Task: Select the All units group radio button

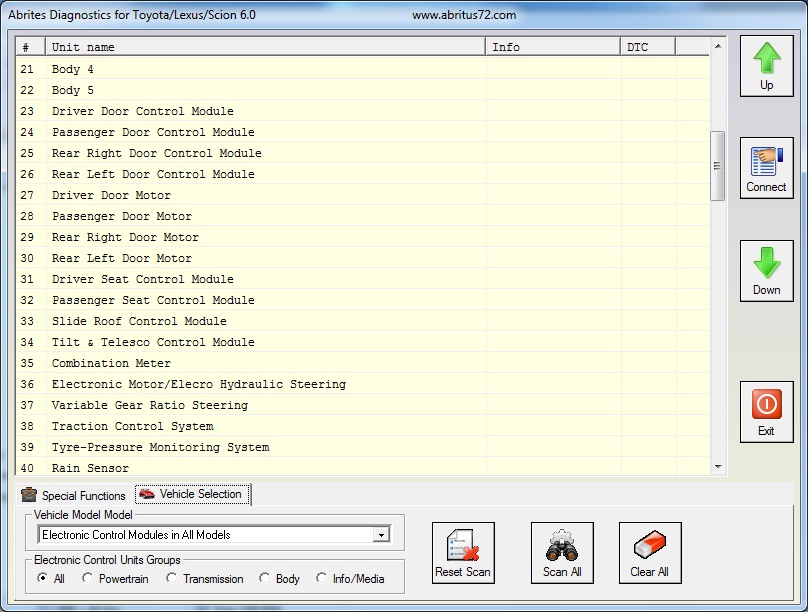Action: pos(42,578)
